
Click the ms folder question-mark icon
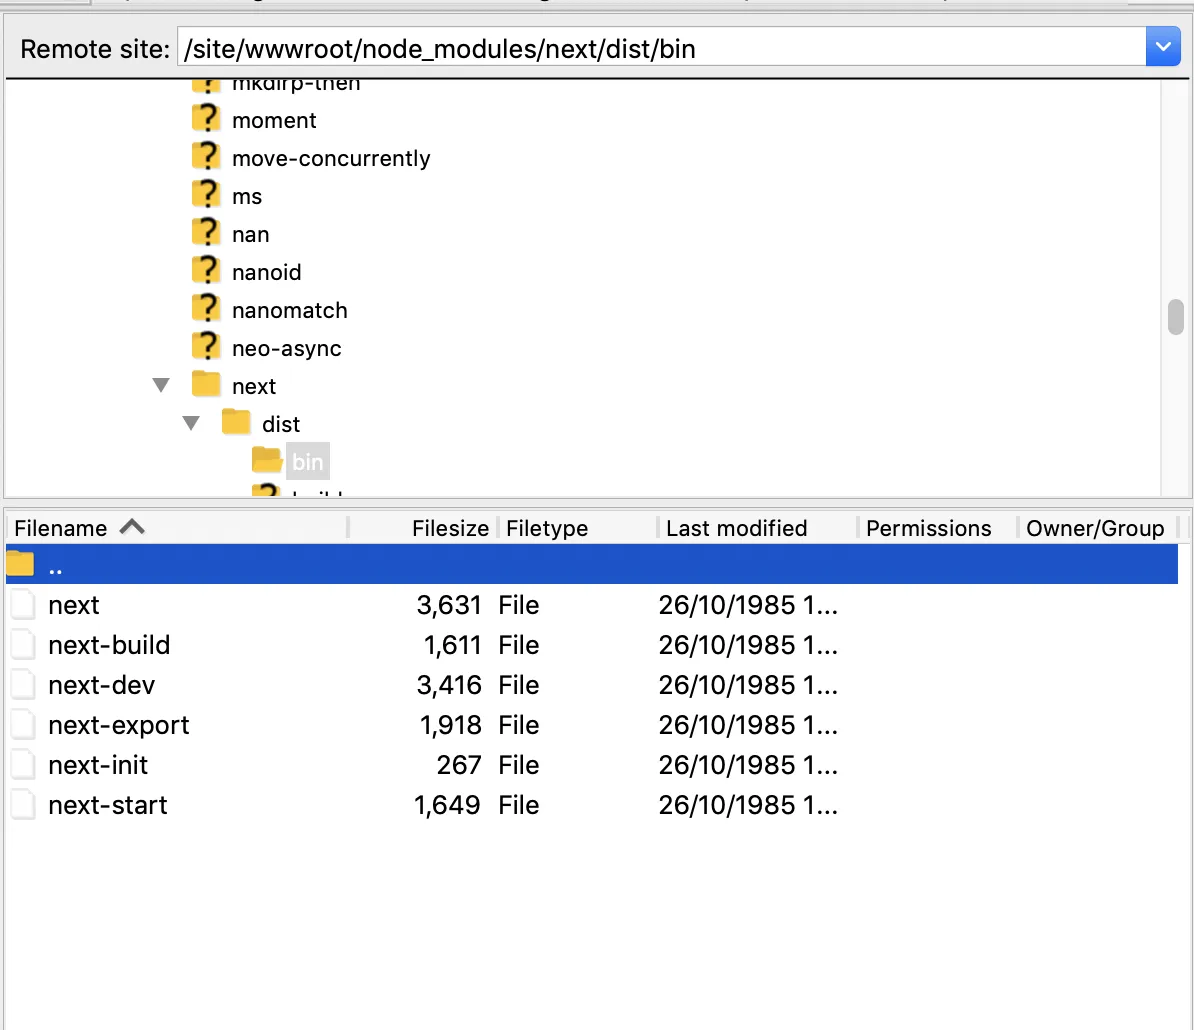point(206,195)
